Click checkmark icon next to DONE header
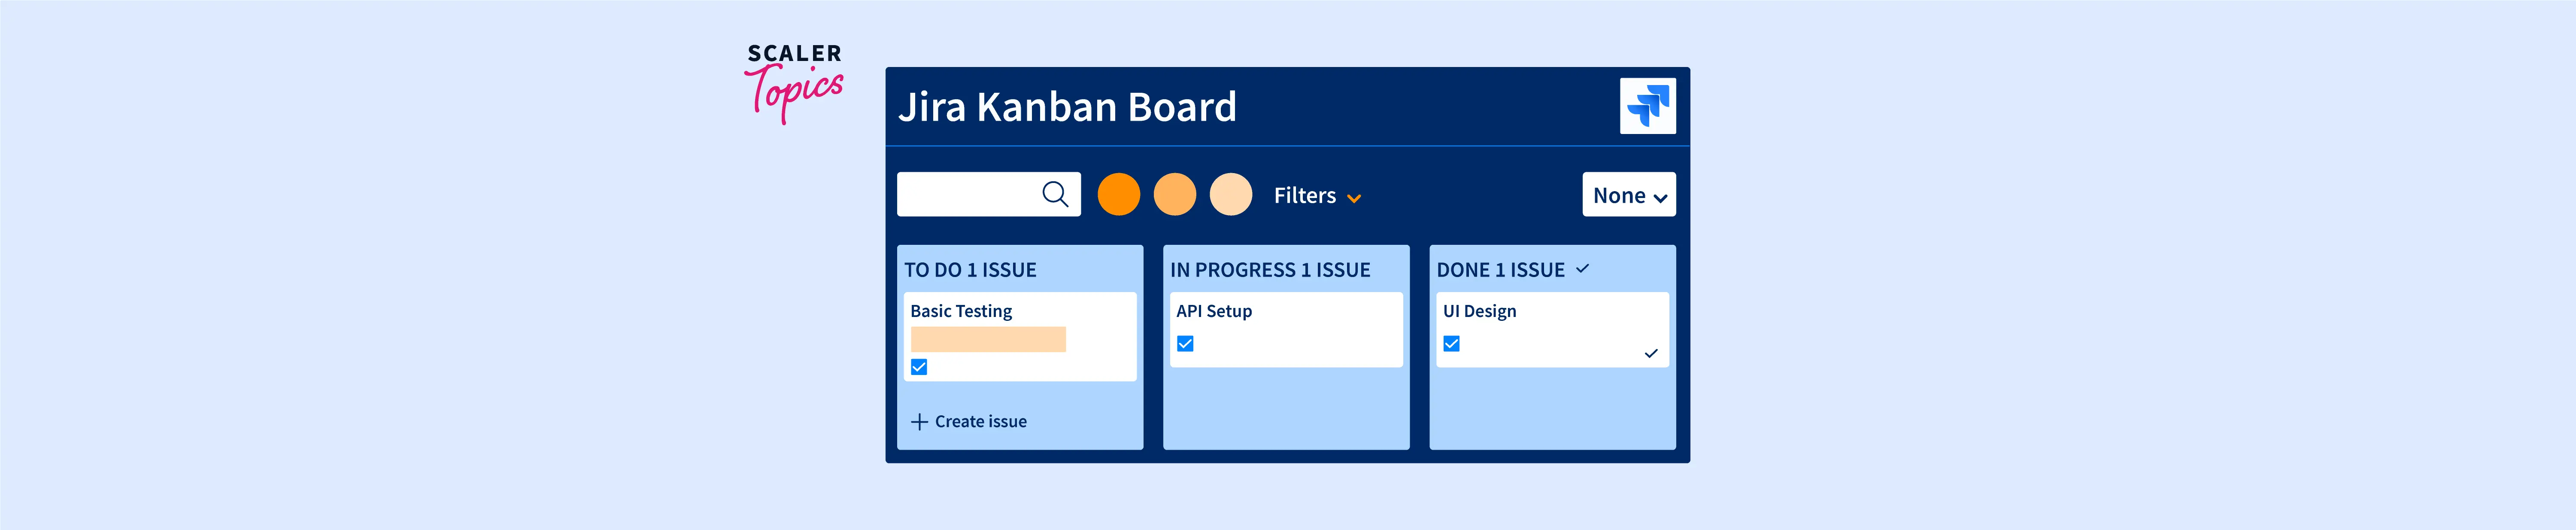The height and width of the screenshot is (530, 2576). tap(1582, 269)
